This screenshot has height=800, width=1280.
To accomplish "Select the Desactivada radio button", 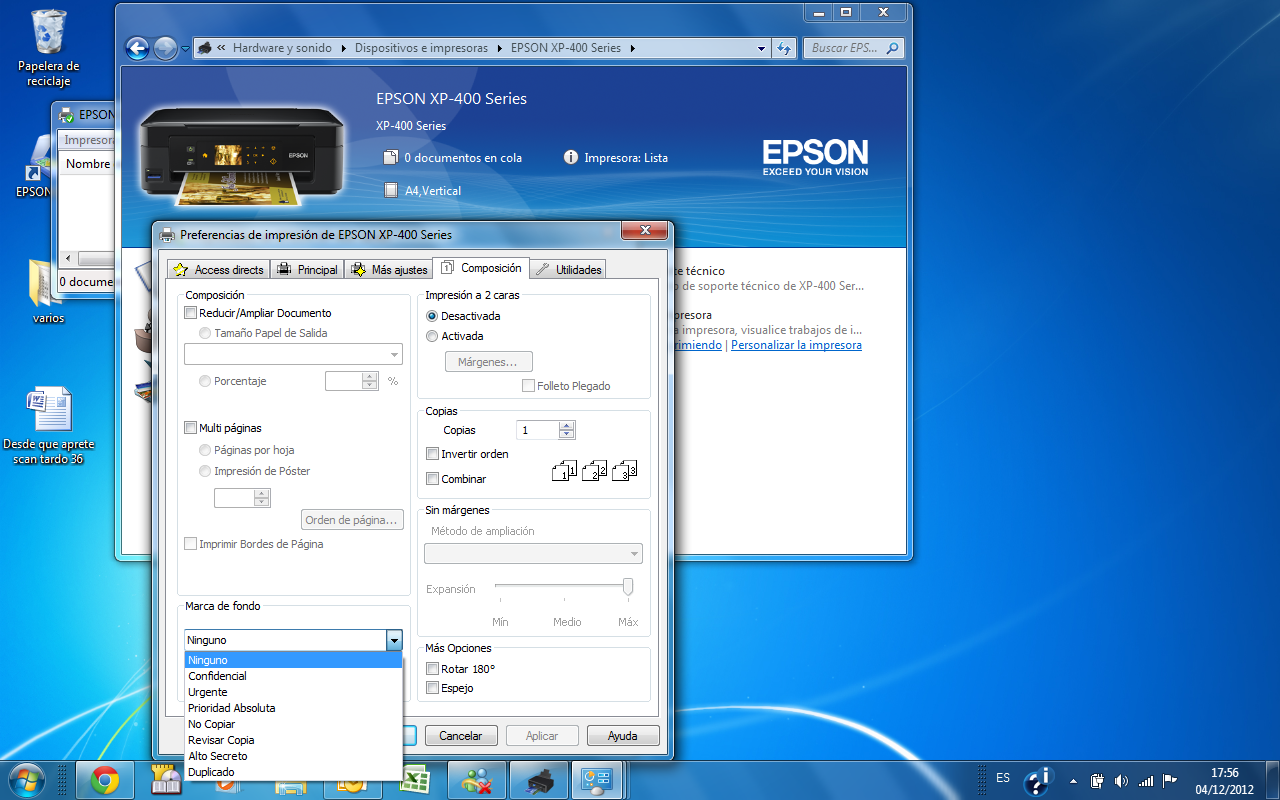I will [432, 316].
